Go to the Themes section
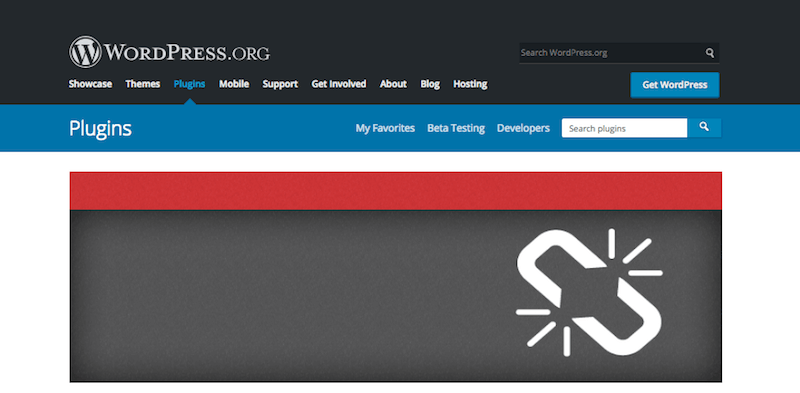The image size is (800, 393). (143, 84)
